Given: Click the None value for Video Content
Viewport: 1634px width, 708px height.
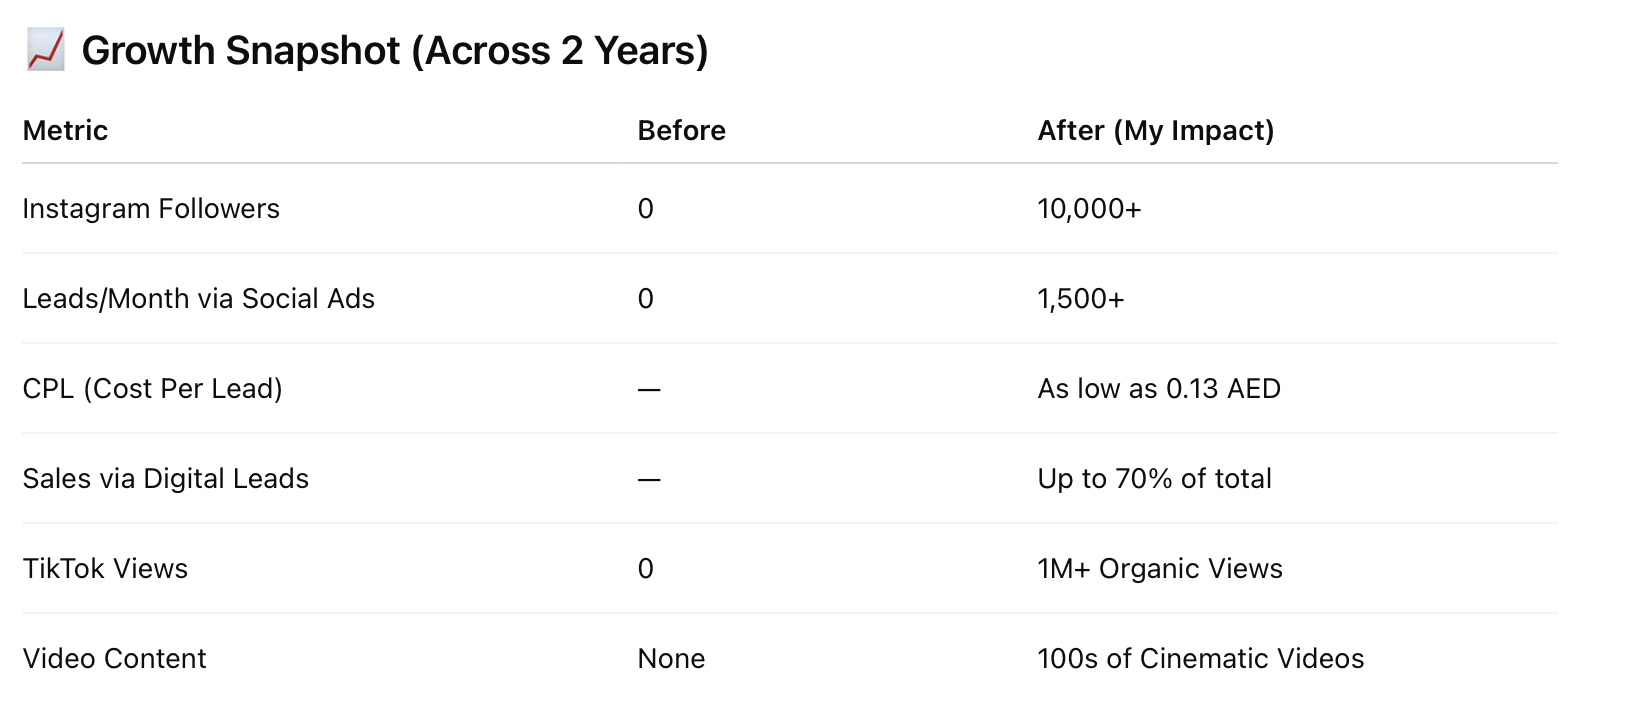Looking at the screenshot, I should pos(671,659).
